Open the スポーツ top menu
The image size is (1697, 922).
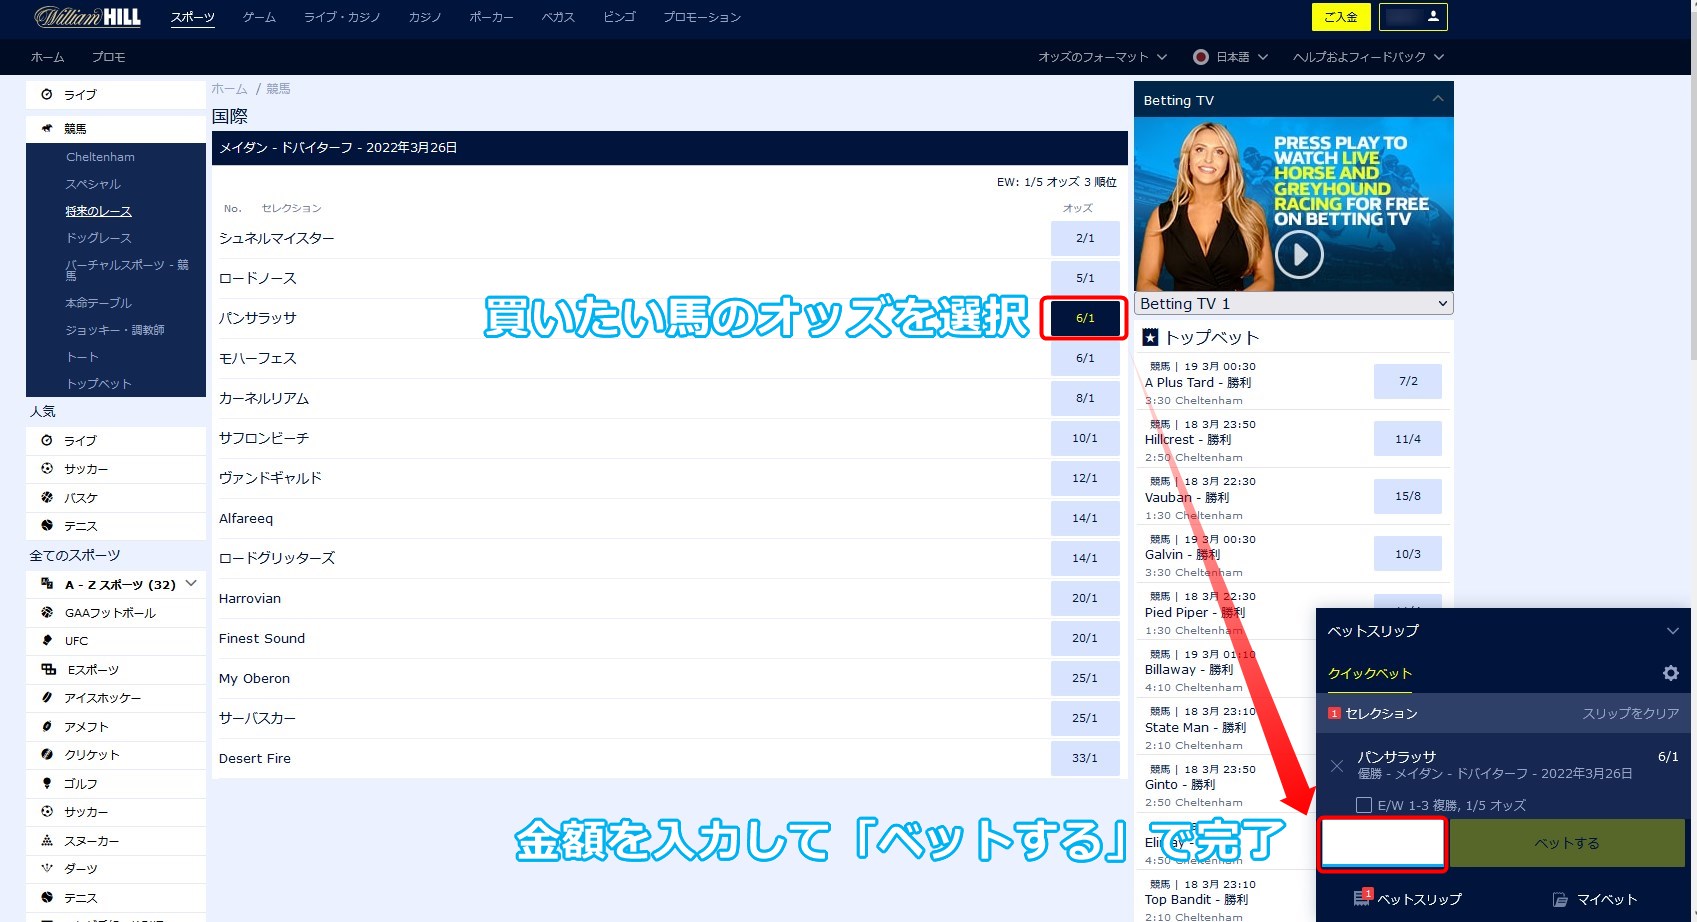tap(192, 17)
